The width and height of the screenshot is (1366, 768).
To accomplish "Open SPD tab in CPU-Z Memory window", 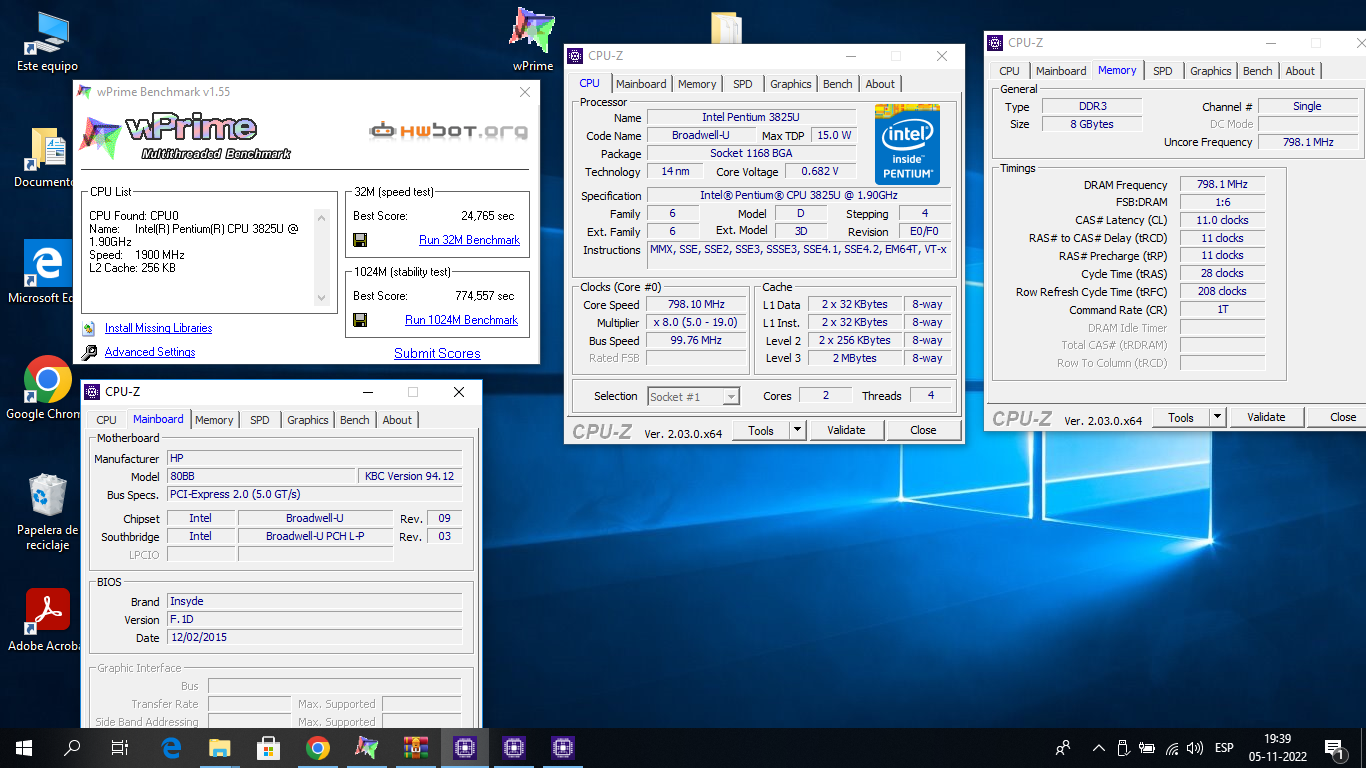I will [x=1162, y=71].
